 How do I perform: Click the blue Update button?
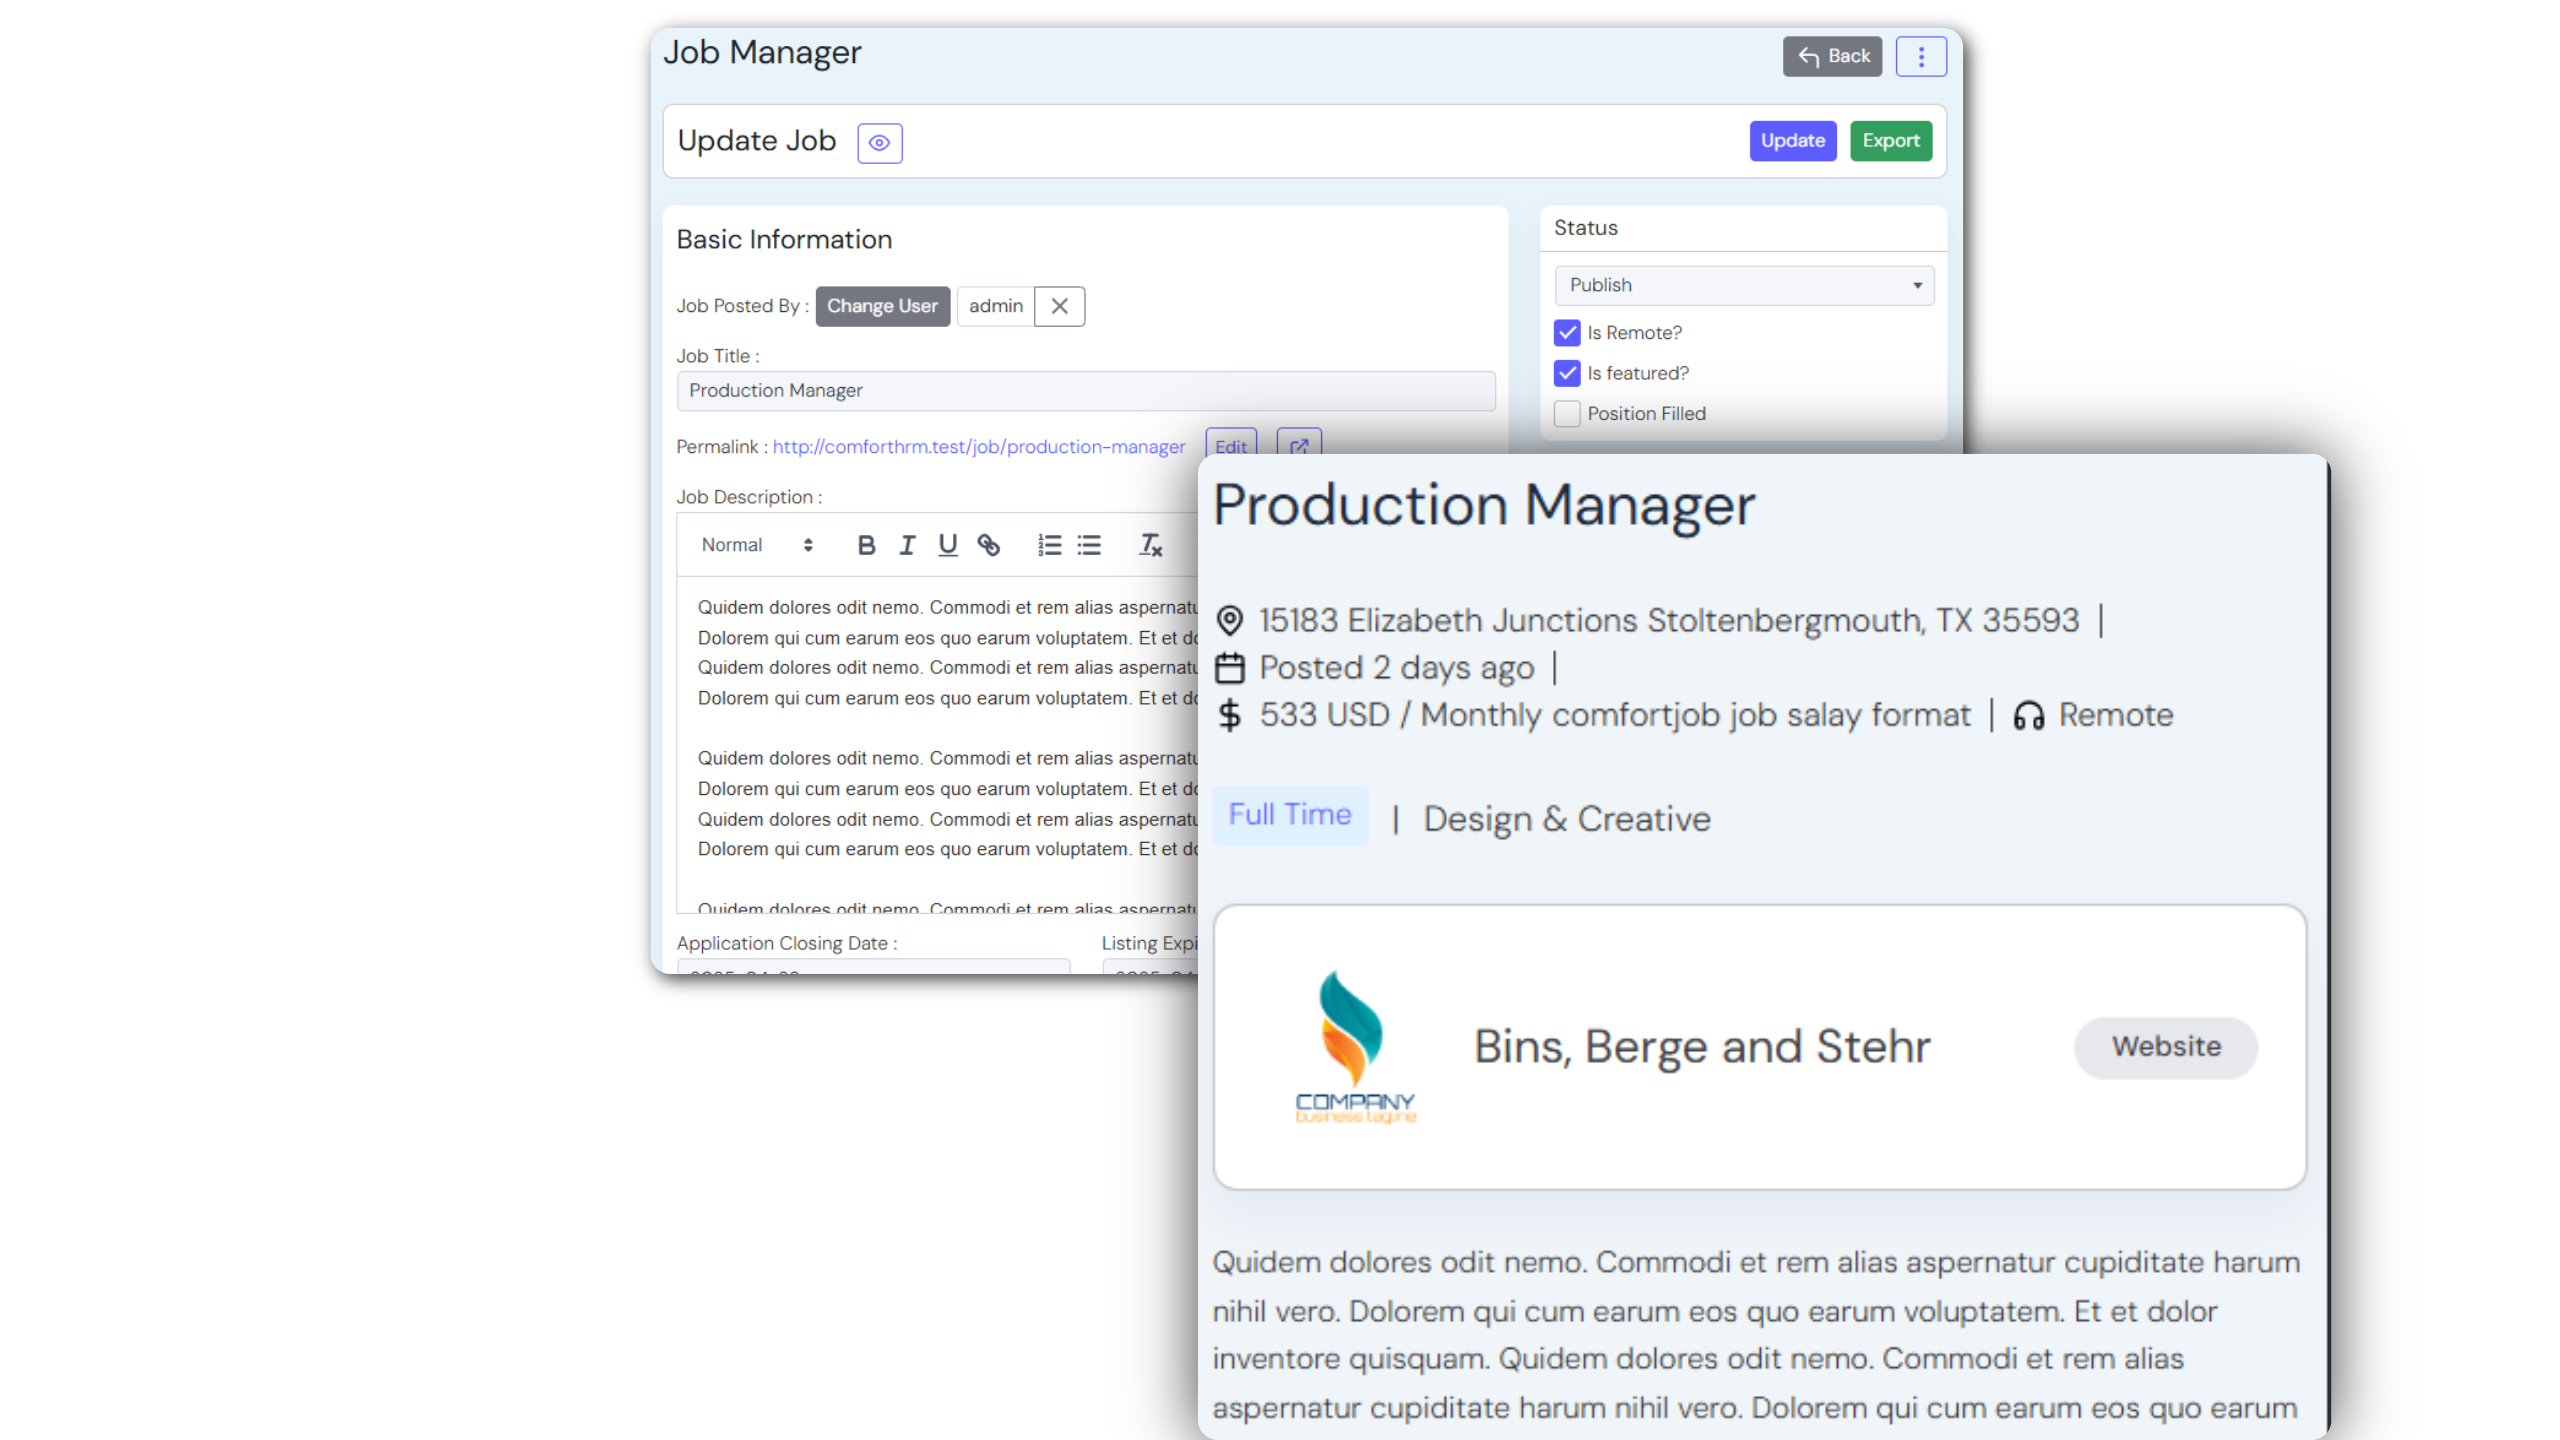pos(1792,141)
